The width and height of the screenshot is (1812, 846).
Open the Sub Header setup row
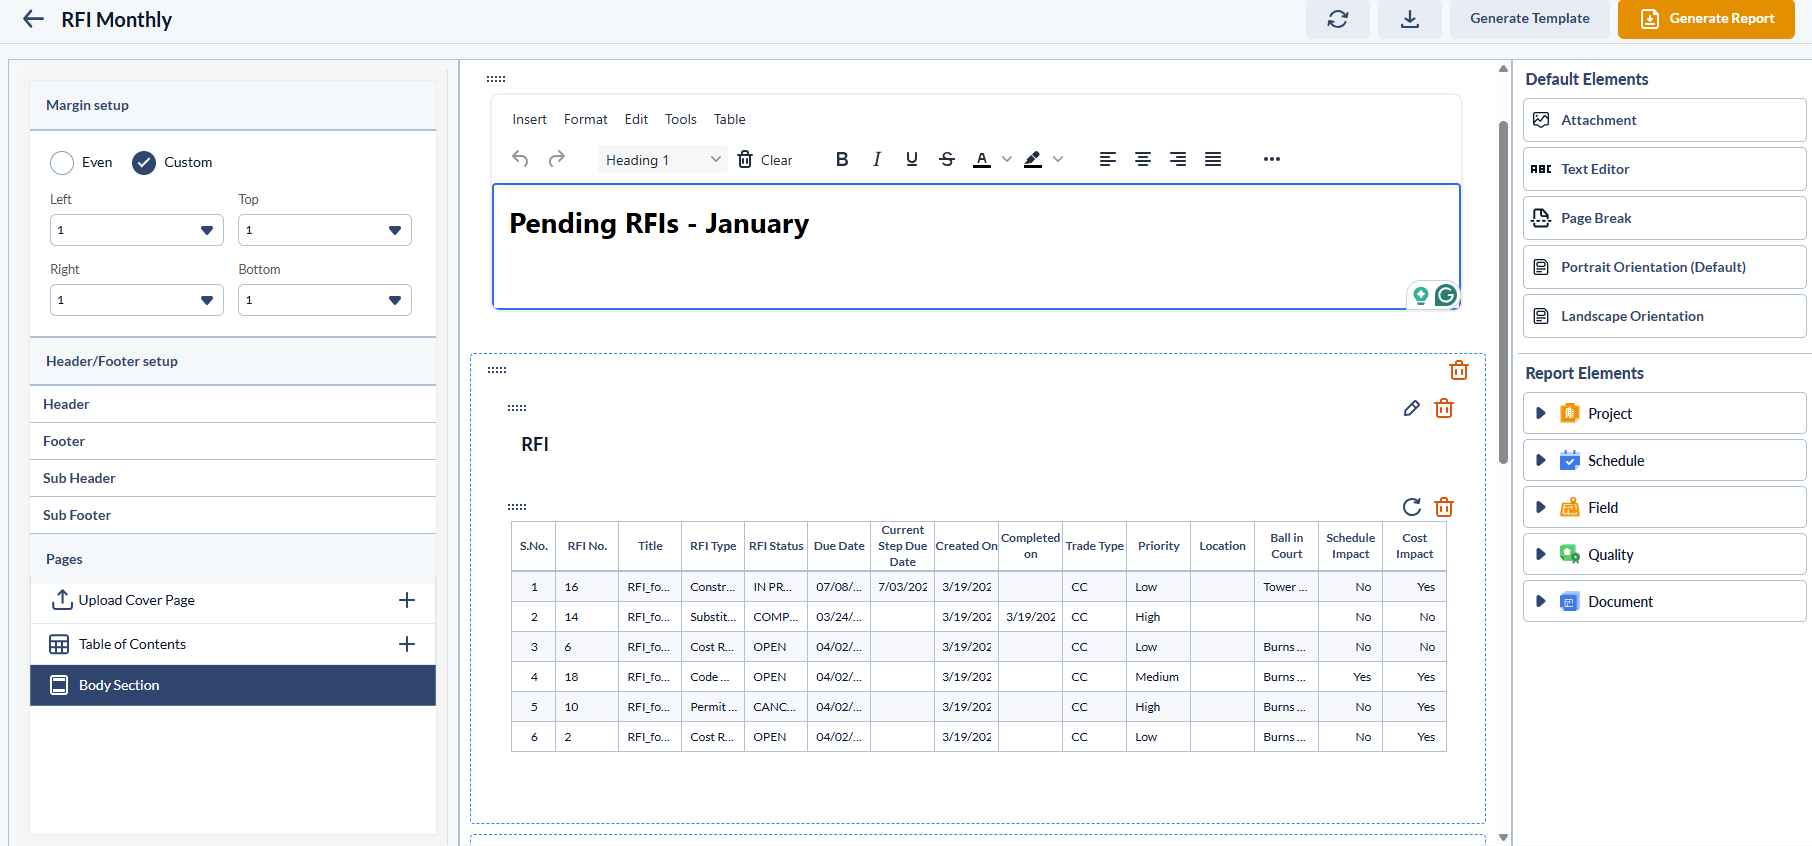233,478
